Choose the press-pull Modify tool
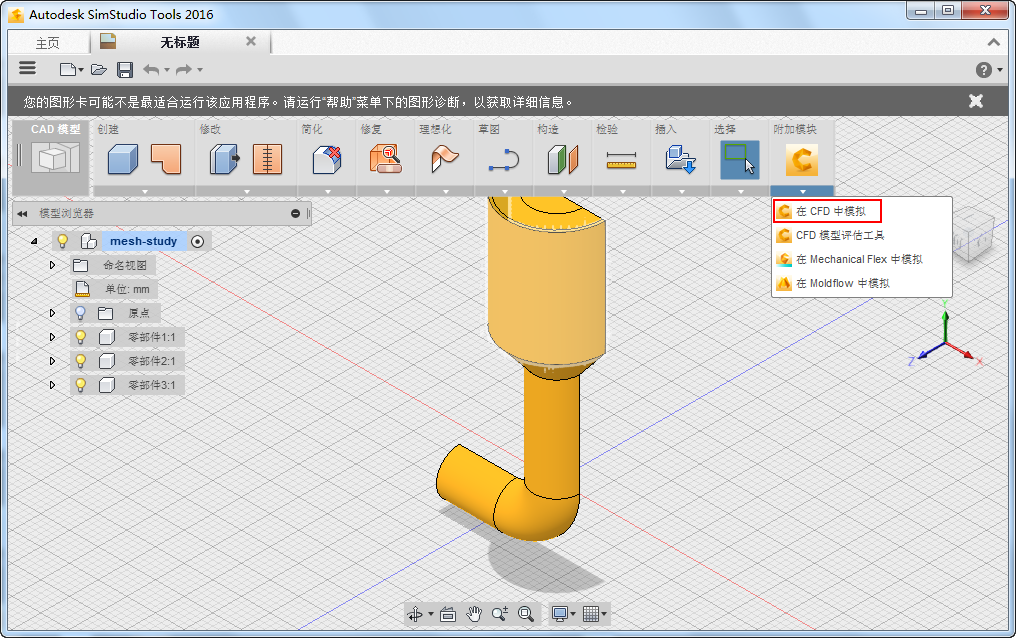 coord(224,159)
